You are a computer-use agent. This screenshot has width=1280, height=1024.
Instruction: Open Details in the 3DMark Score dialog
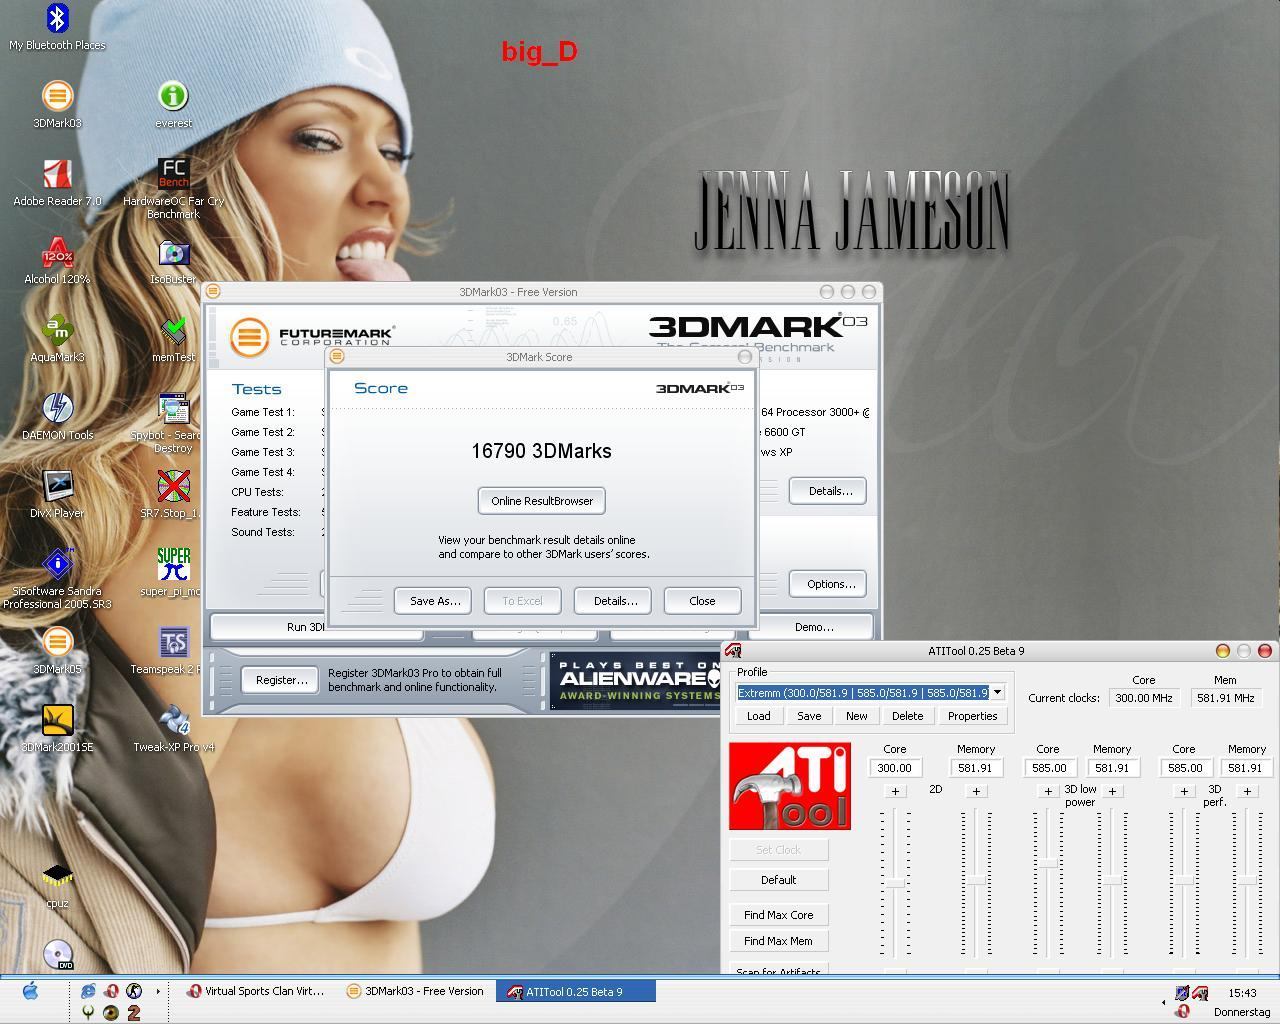tap(615, 601)
